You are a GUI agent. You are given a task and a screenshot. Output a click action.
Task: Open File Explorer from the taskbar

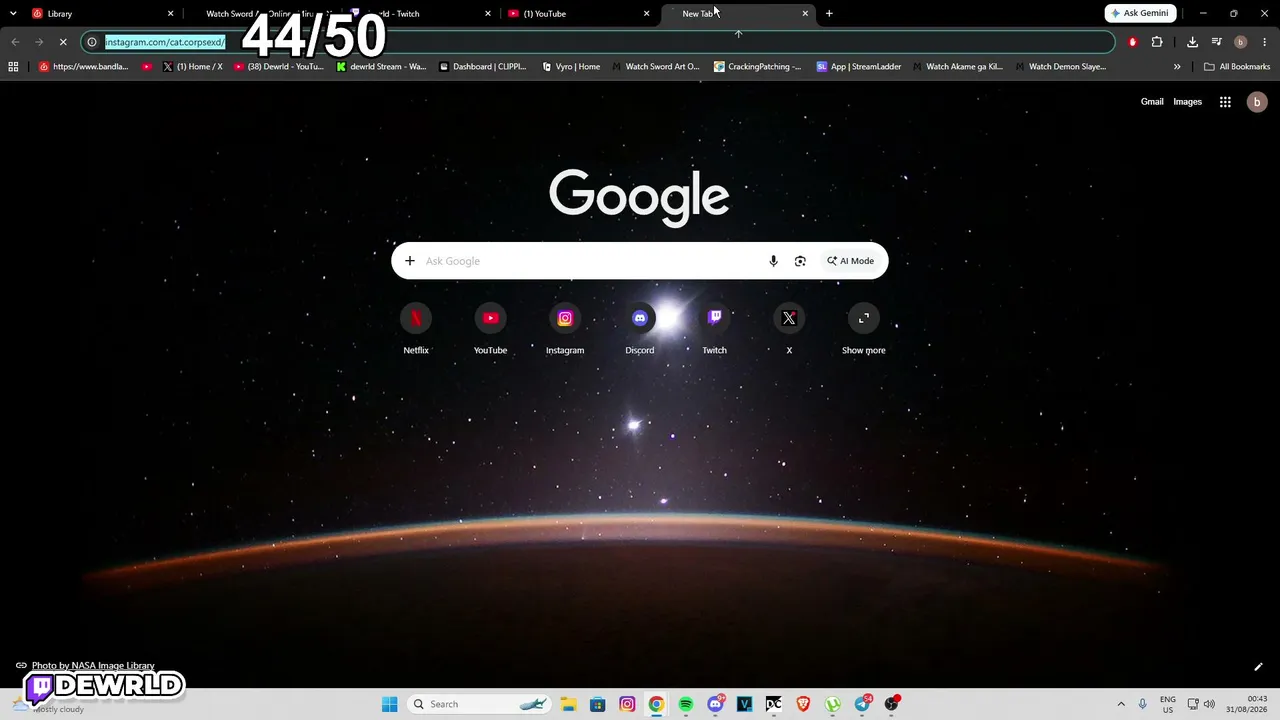(568, 704)
